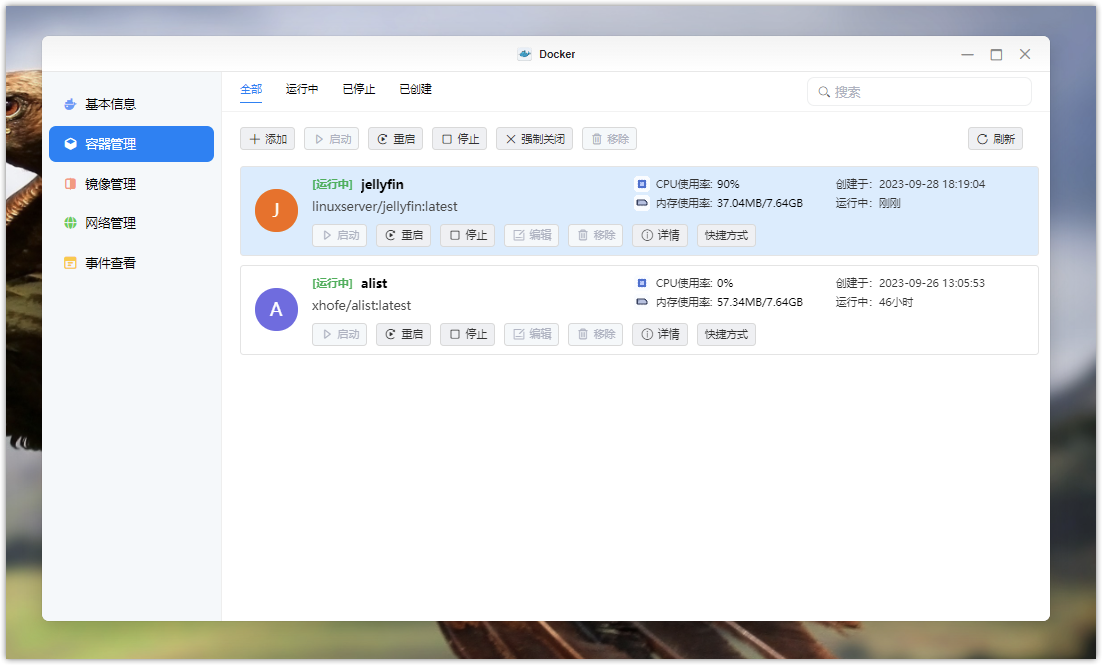This screenshot has width=1102, height=665.
Task: Click alist 内存使用率 57.34MB/7.64GB text
Action: (x=729, y=302)
